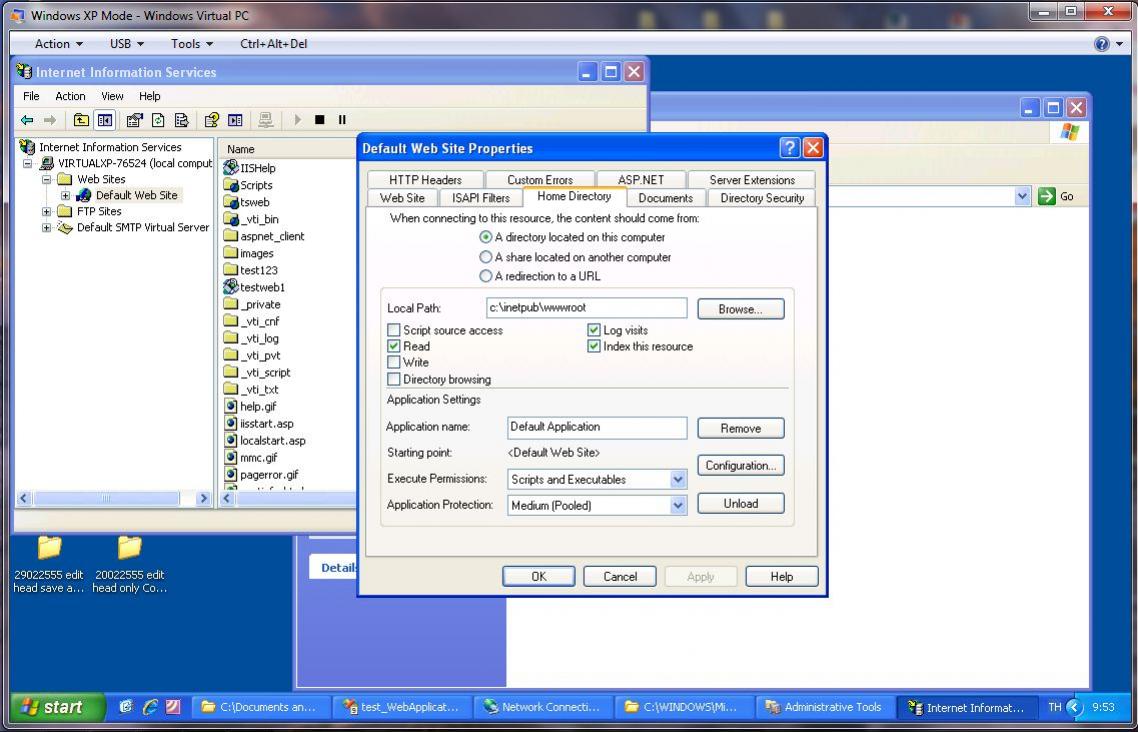The height and width of the screenshot is (732, 1138).
Task: Expand the Default Web Site node
Action: (65, 195)
